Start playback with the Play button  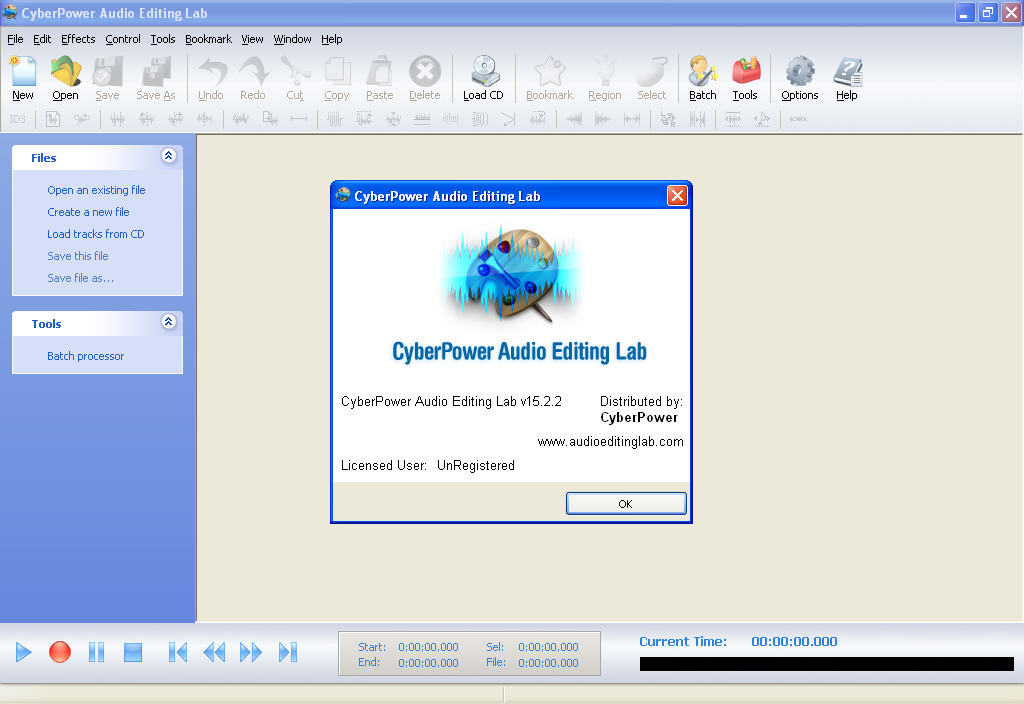pos(23,651)
